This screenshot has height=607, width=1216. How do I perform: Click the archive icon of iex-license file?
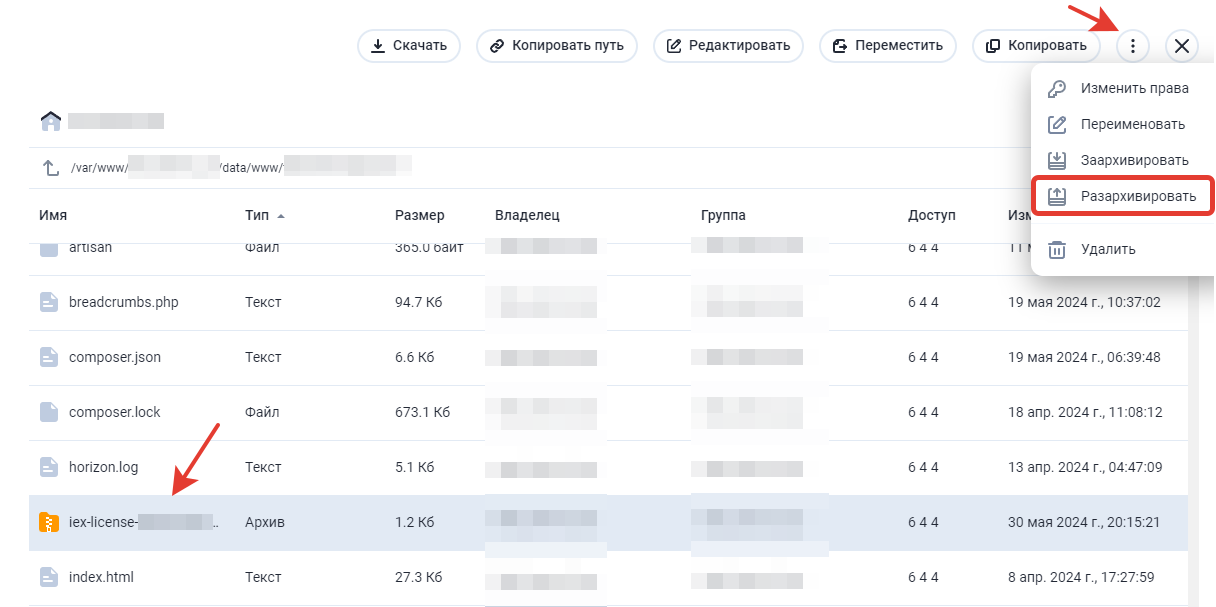coord(49,522)
